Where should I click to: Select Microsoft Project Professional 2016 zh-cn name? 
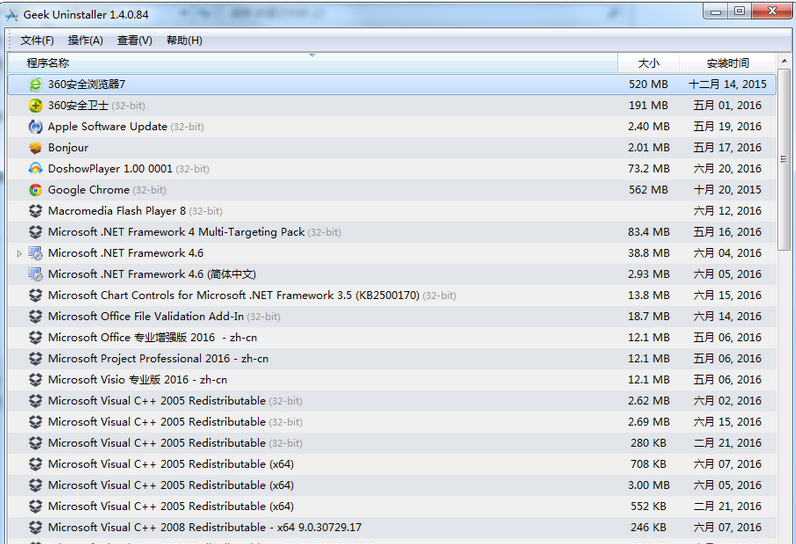coord(158,358)
